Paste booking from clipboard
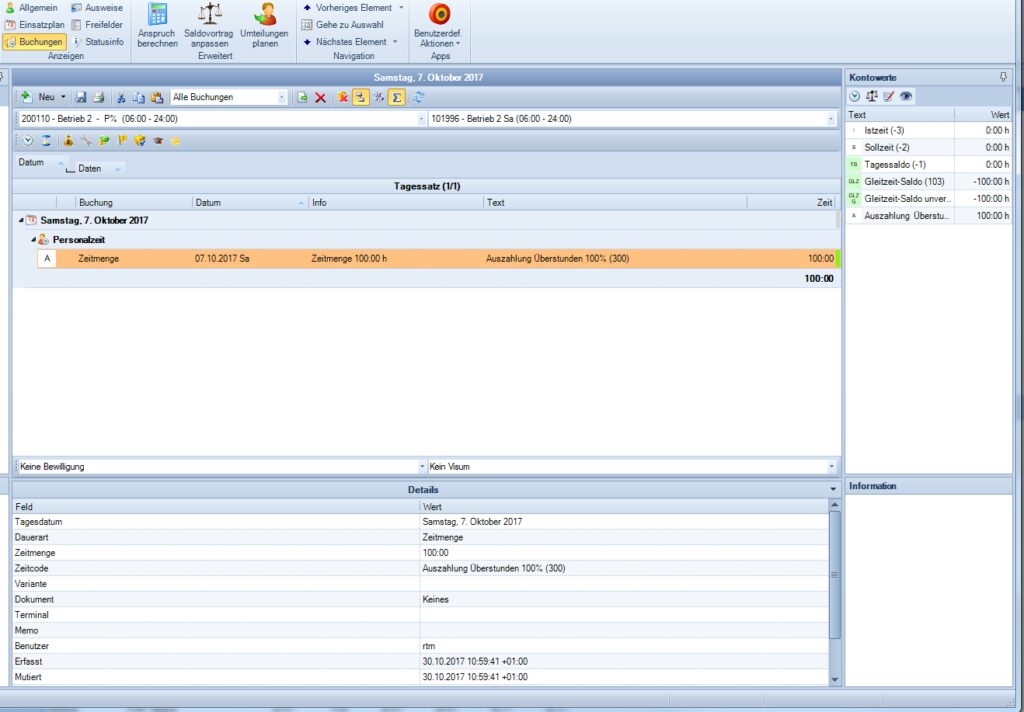Viewport: 1024px width, 712px height. pos(157,97)
